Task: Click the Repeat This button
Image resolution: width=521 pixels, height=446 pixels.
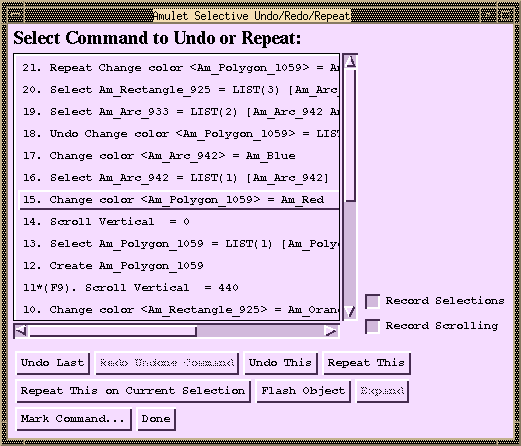Action: coord(366,363)
